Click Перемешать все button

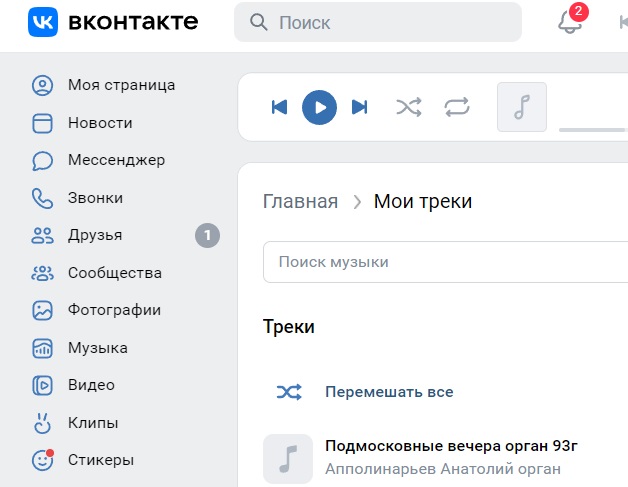(389, 392)
